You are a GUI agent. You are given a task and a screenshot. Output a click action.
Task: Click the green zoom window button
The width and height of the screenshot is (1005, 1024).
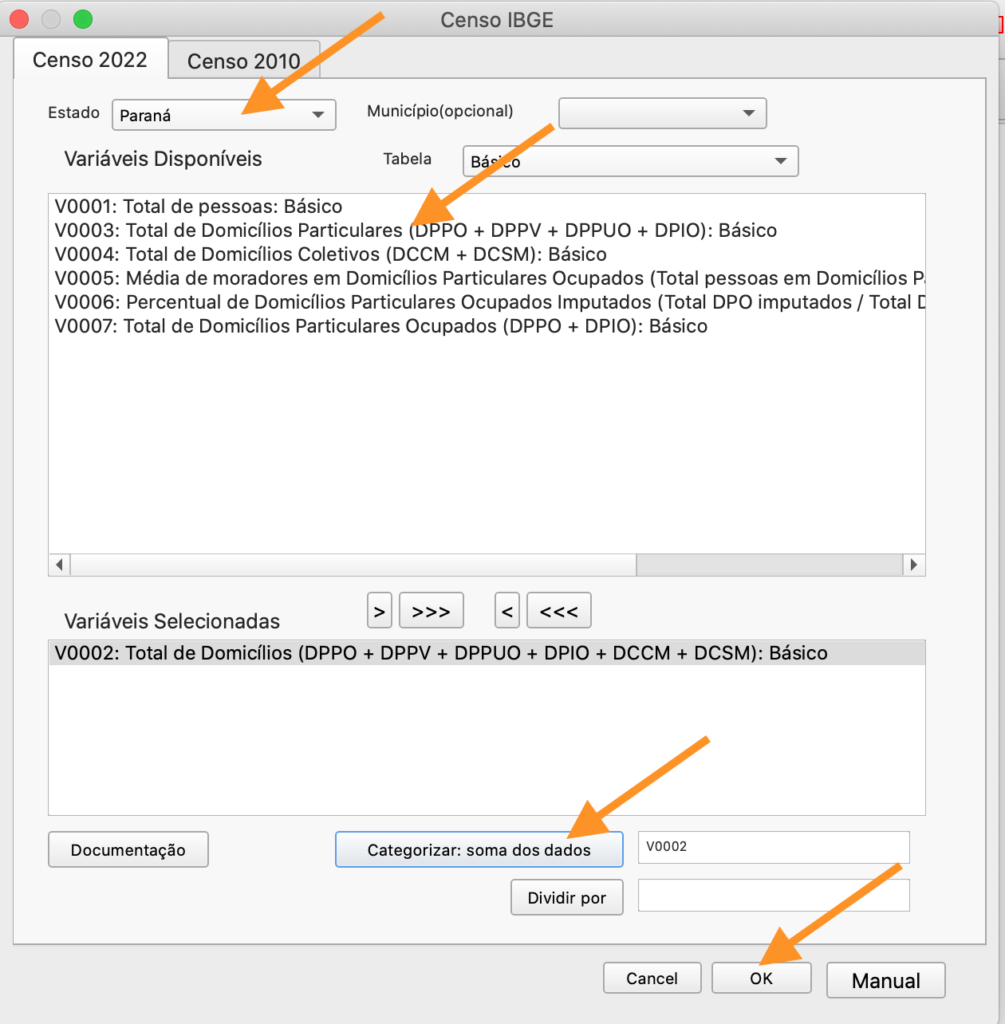pos(83,20)
